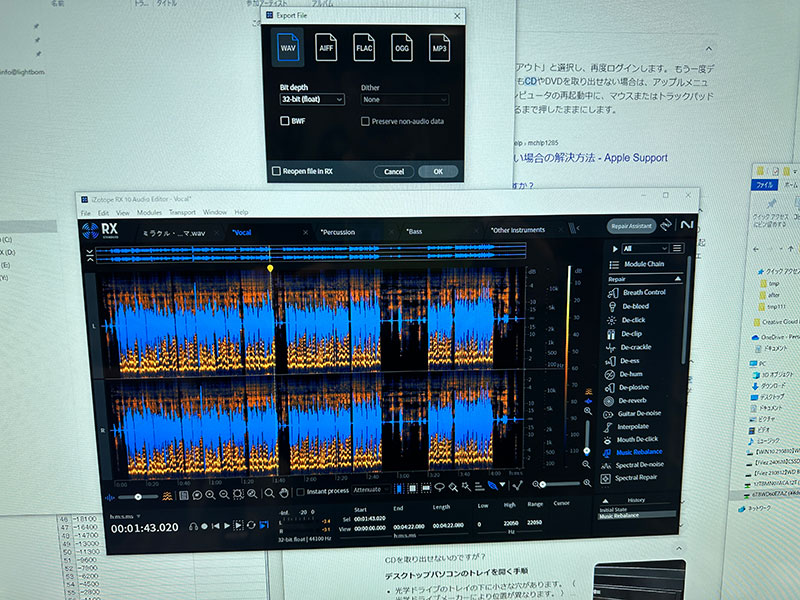Viewport: 800px width, 600px height.
Task: Select the AIFF export format icon
Action: (326, 47)
